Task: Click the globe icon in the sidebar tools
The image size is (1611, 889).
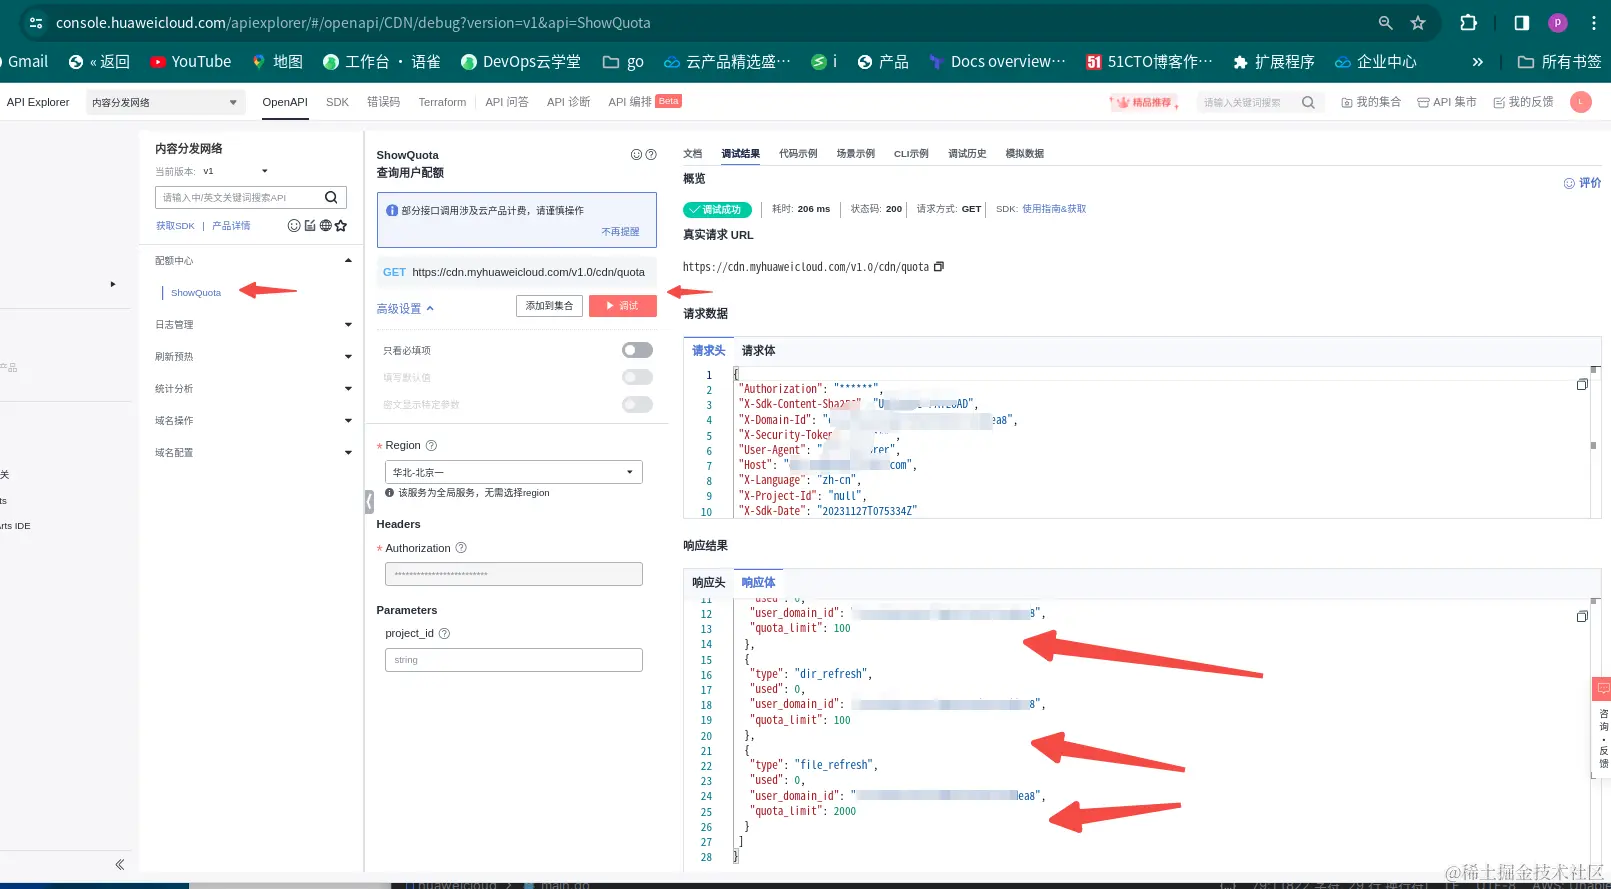Action: click(325, 226)
